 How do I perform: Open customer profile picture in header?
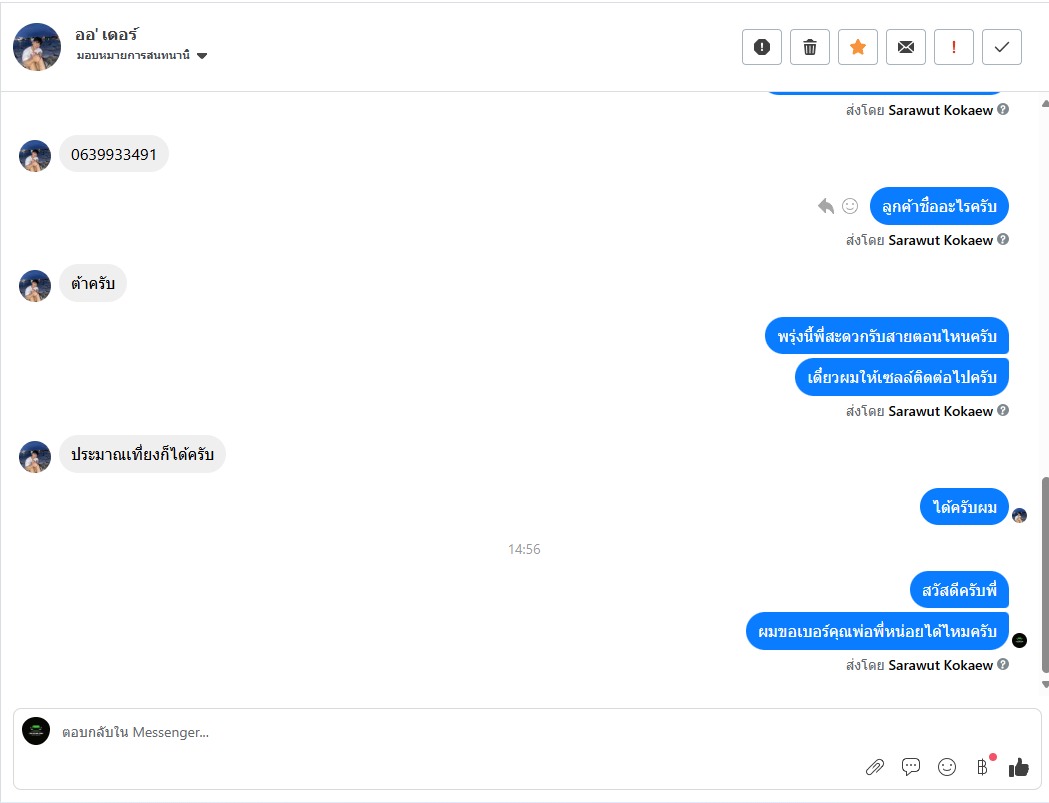(x=37, y=47)
